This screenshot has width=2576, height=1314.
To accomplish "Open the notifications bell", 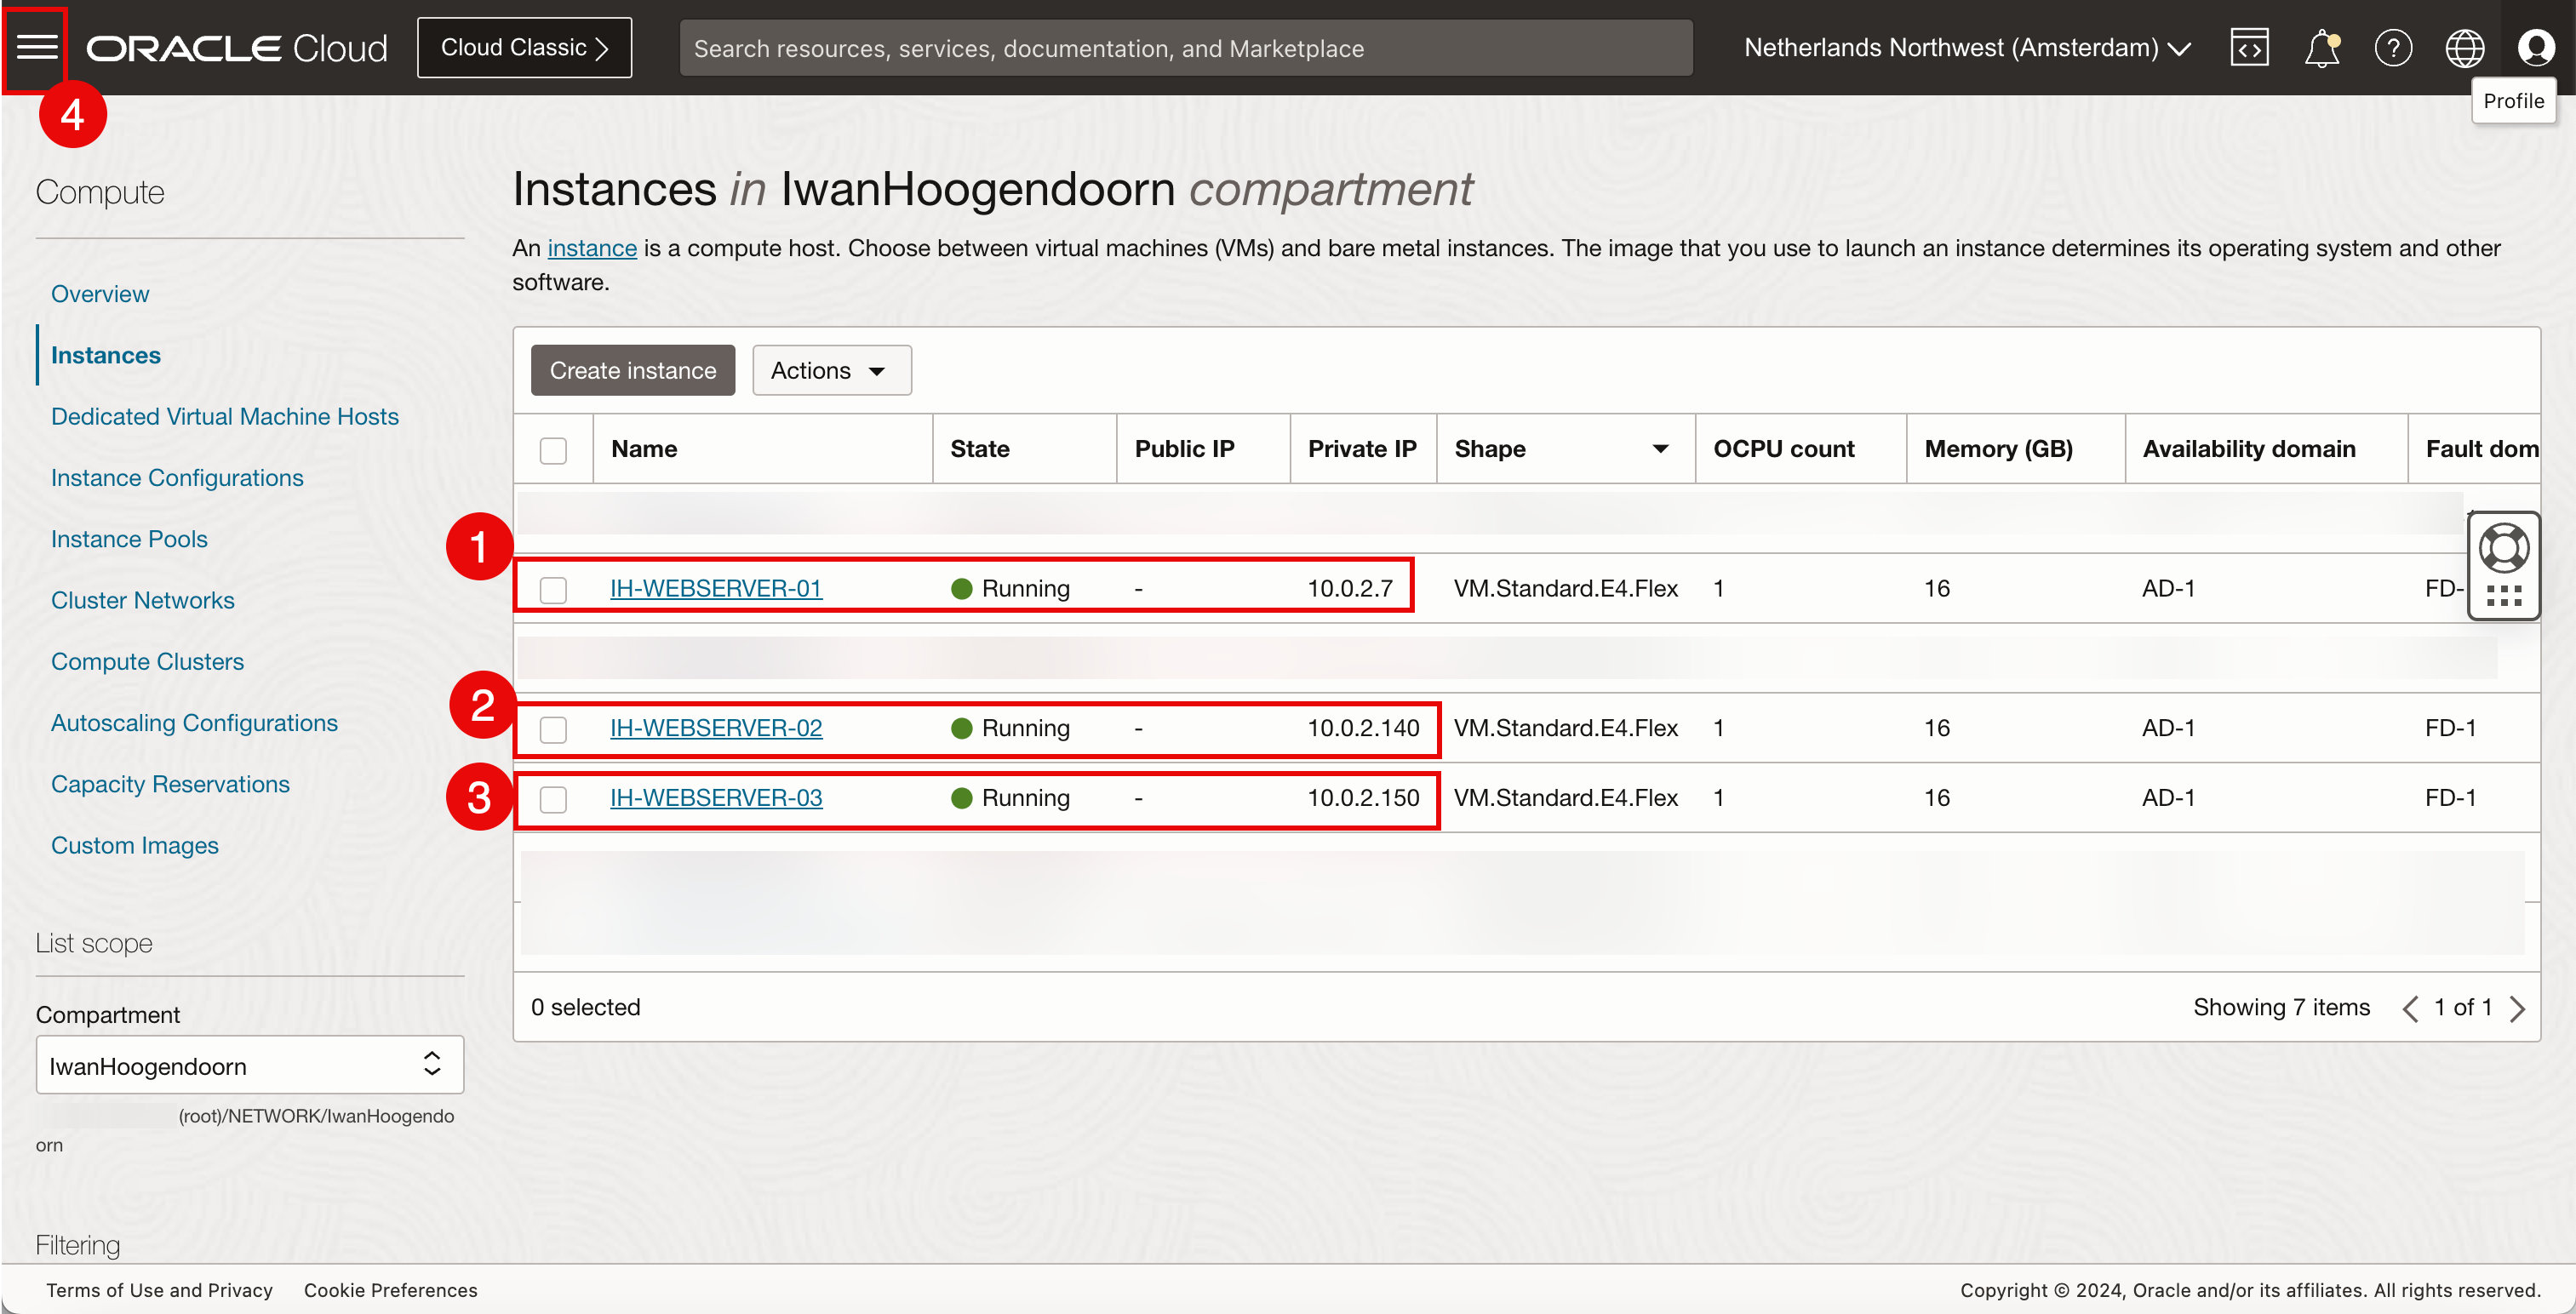I will [x=2321, y=47].
